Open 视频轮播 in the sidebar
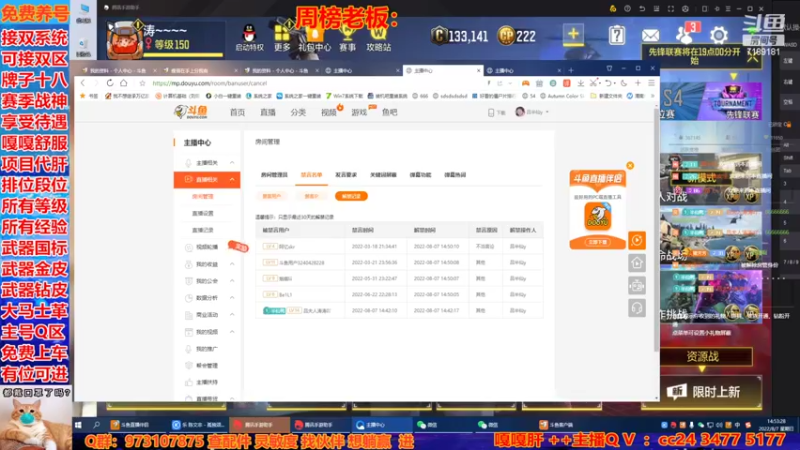The width and height of the screenshot is (800, 450). click(x=207, y=247)
